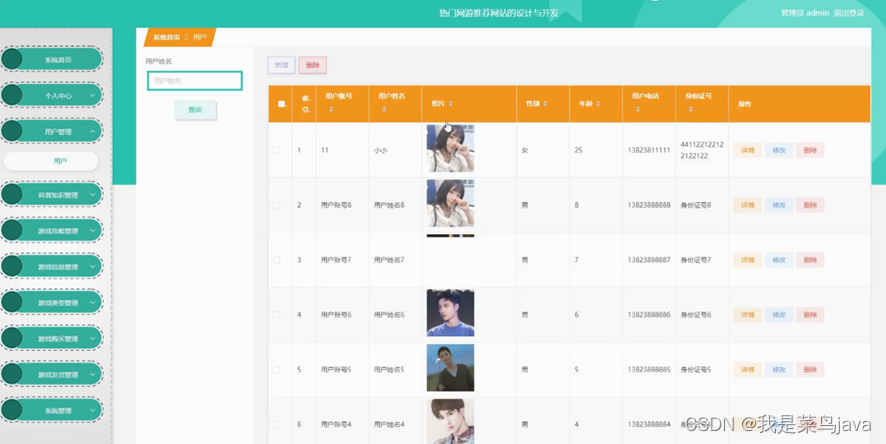Open photo thumbnail of 用户姓名8
886x444 pixels.
[x=450, y=203]
